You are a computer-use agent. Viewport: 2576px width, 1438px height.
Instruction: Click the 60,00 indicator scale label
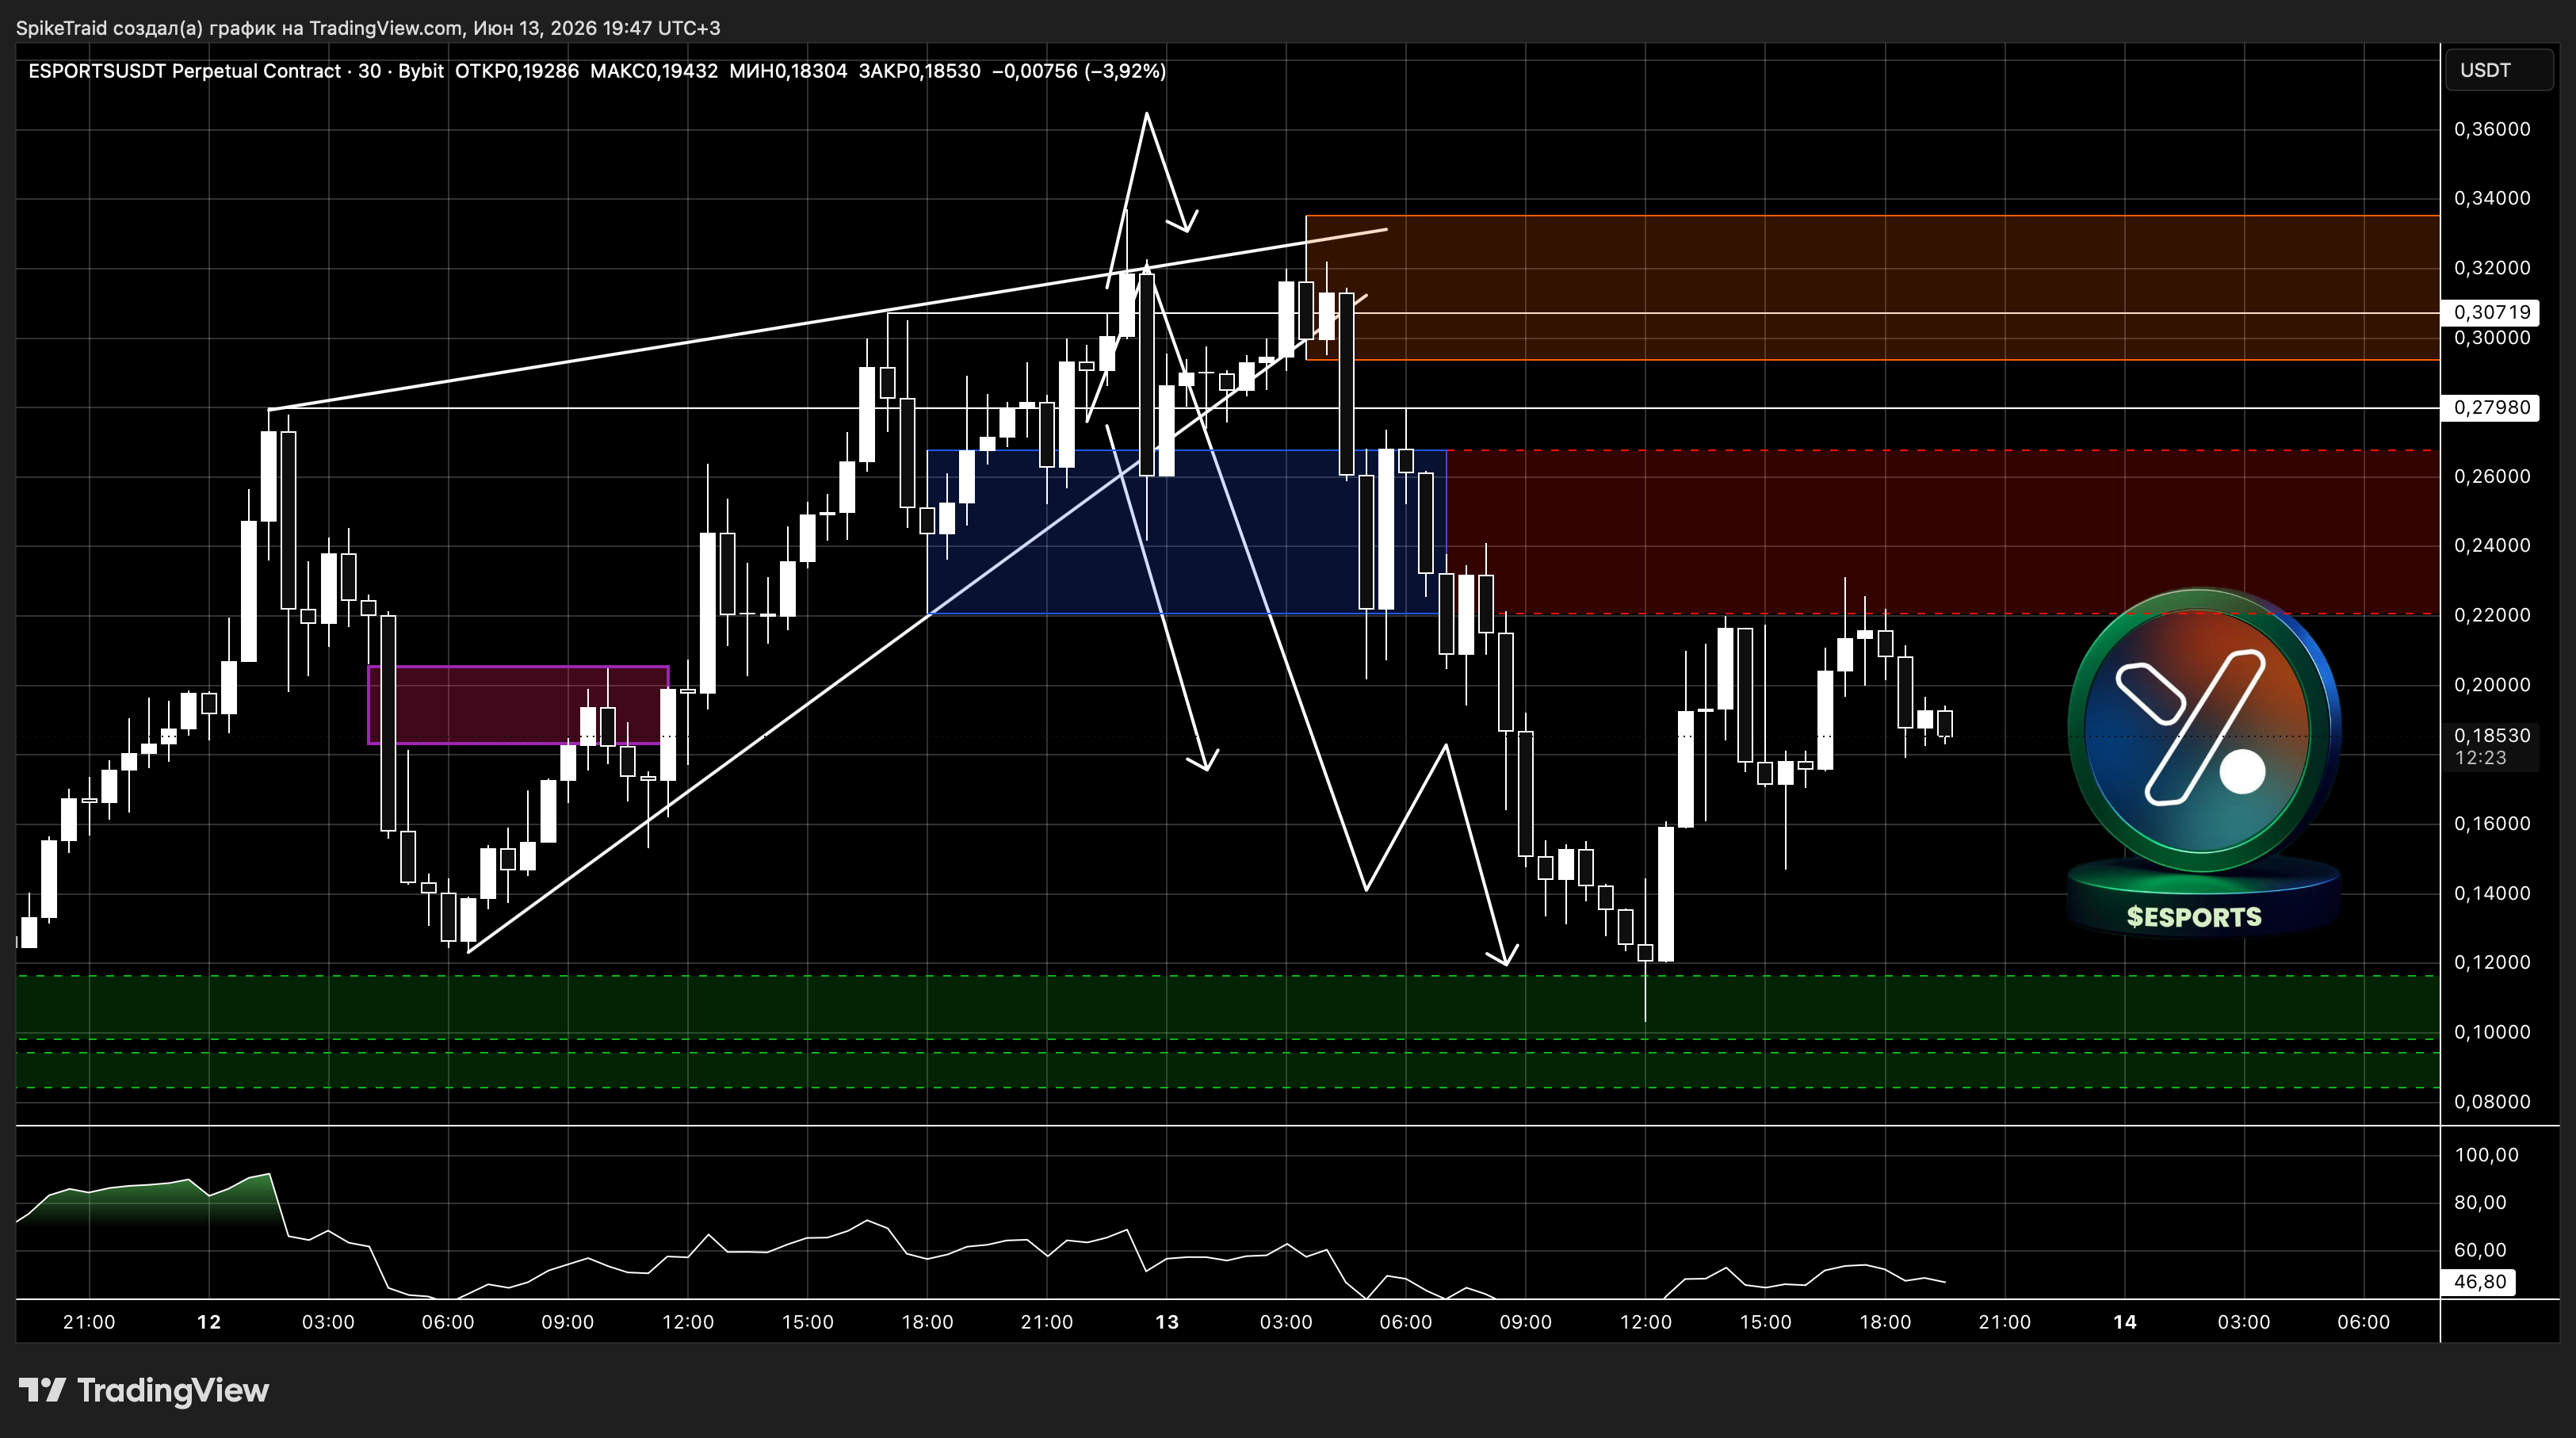point(2480,1250)
